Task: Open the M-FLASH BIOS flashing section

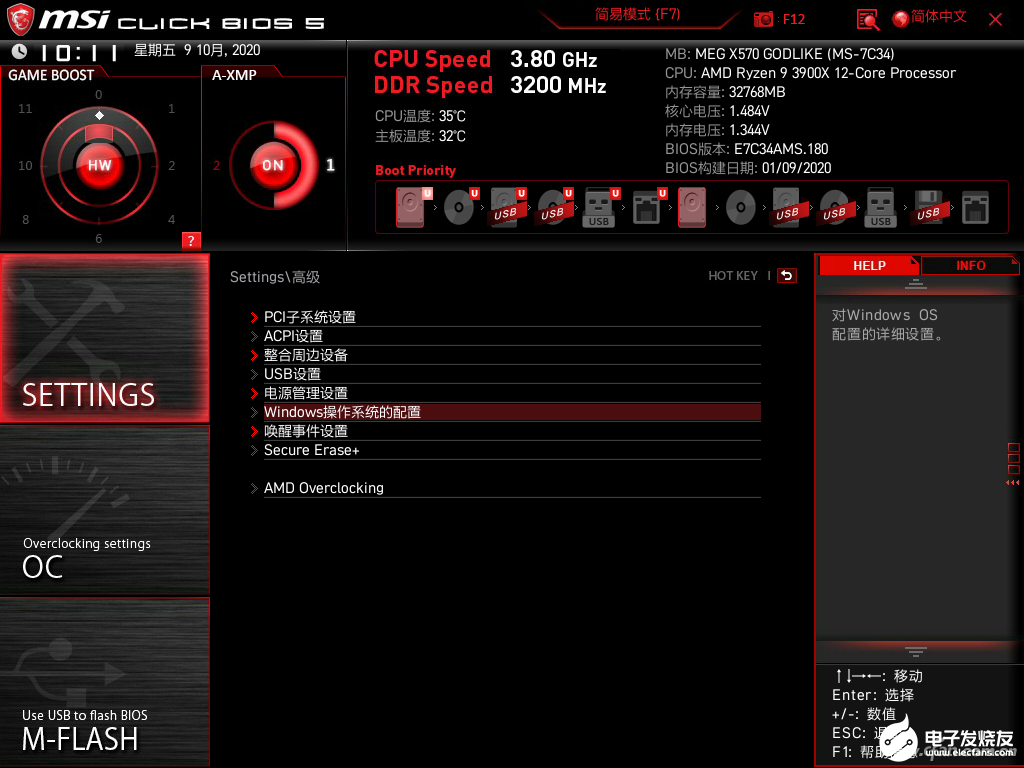Action: (x=104, y=682)
